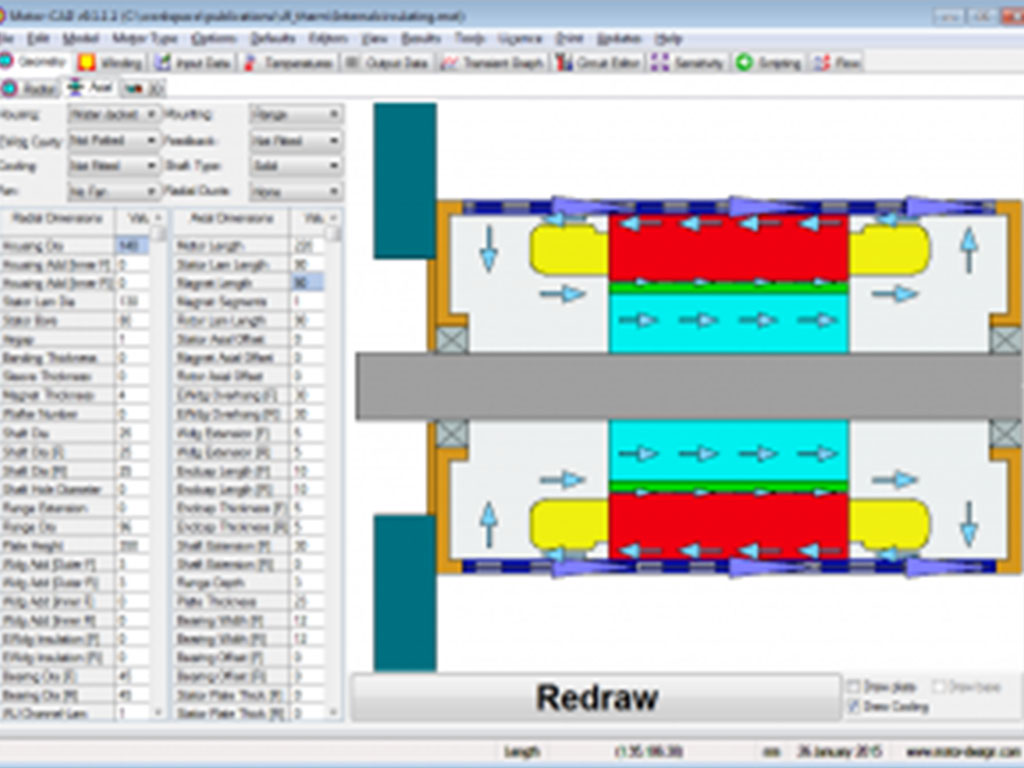
Task: Open the Editors menu
Action: pyautogui.click(x=328, y=39)
